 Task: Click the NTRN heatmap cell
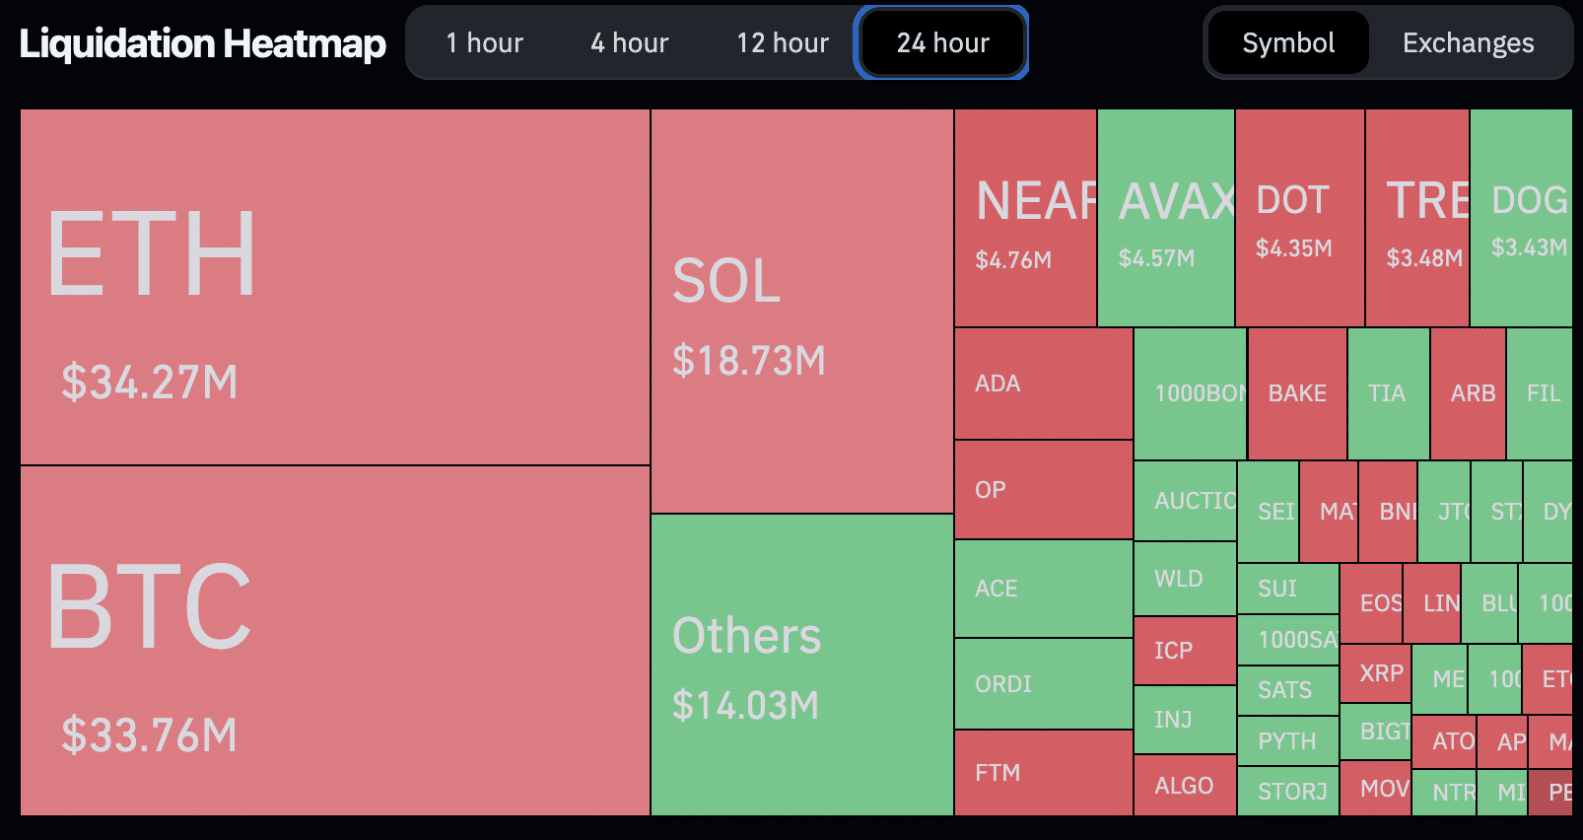(1444, 793)
